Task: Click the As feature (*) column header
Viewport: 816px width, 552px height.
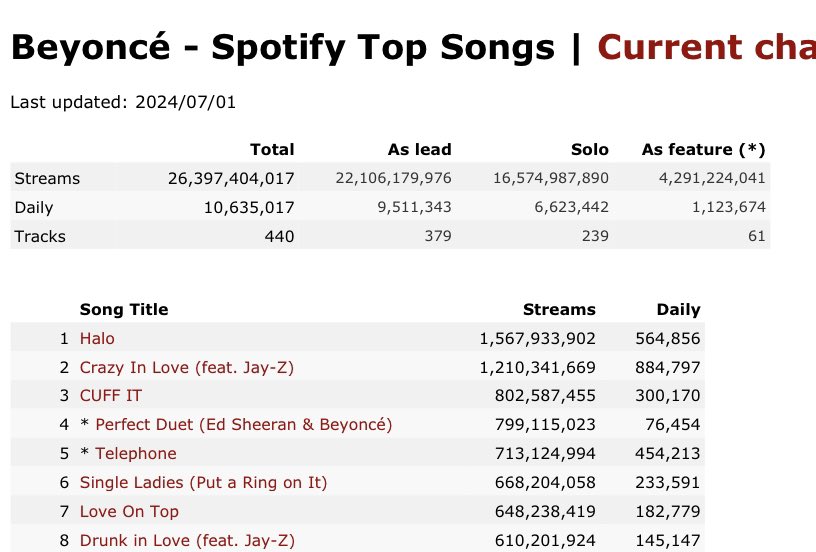Action: 704,150
